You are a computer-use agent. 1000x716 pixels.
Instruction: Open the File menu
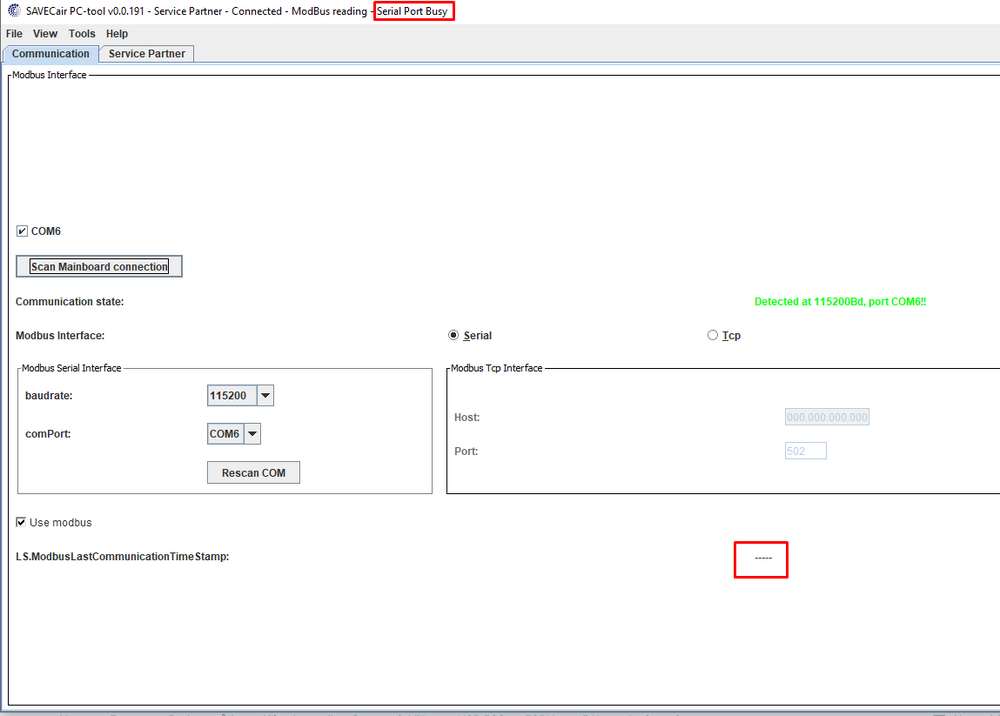point(14,34)
